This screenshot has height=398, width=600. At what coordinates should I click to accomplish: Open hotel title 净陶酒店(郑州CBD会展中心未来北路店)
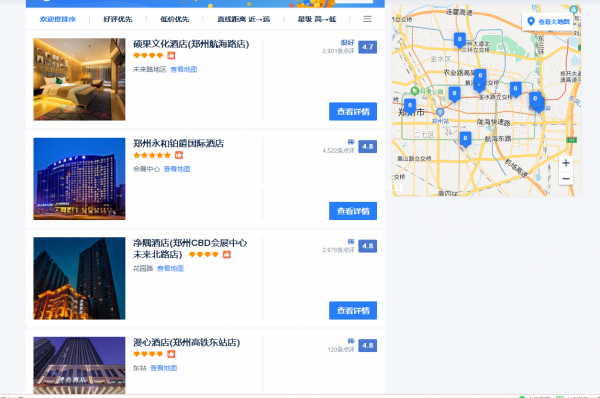(190, 248)
